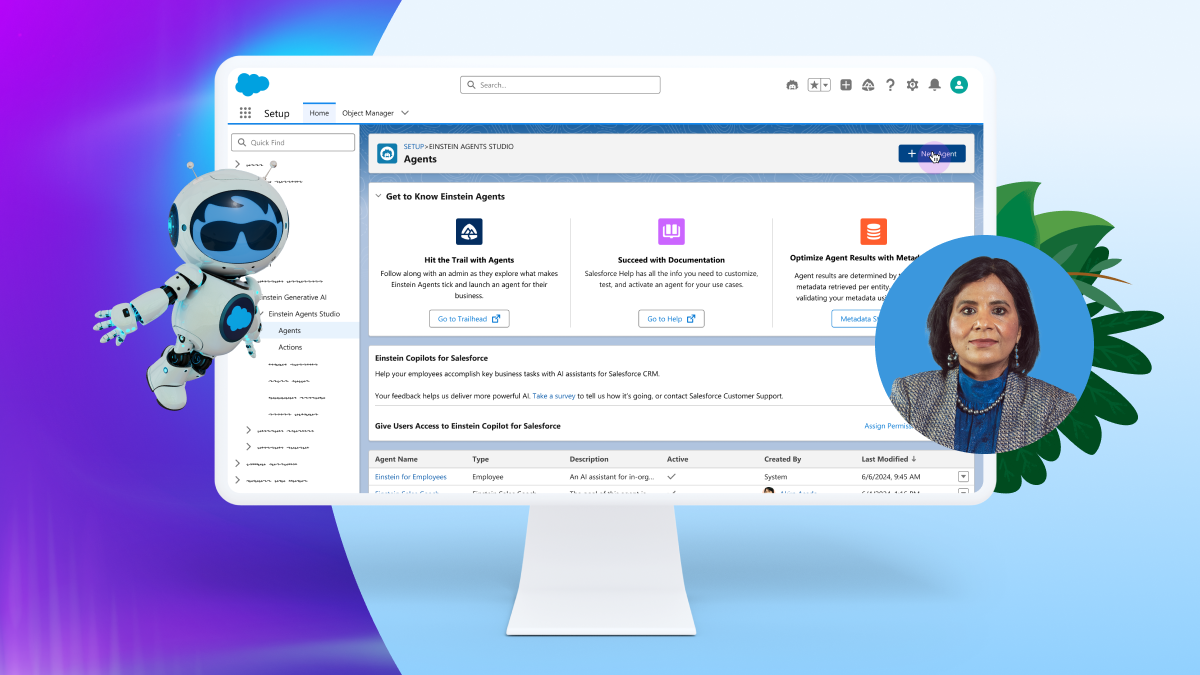The height and width of the screenshot is (675, 1200).
Task: Click the Einstein Agents Studio header icon
Action: 386,153
